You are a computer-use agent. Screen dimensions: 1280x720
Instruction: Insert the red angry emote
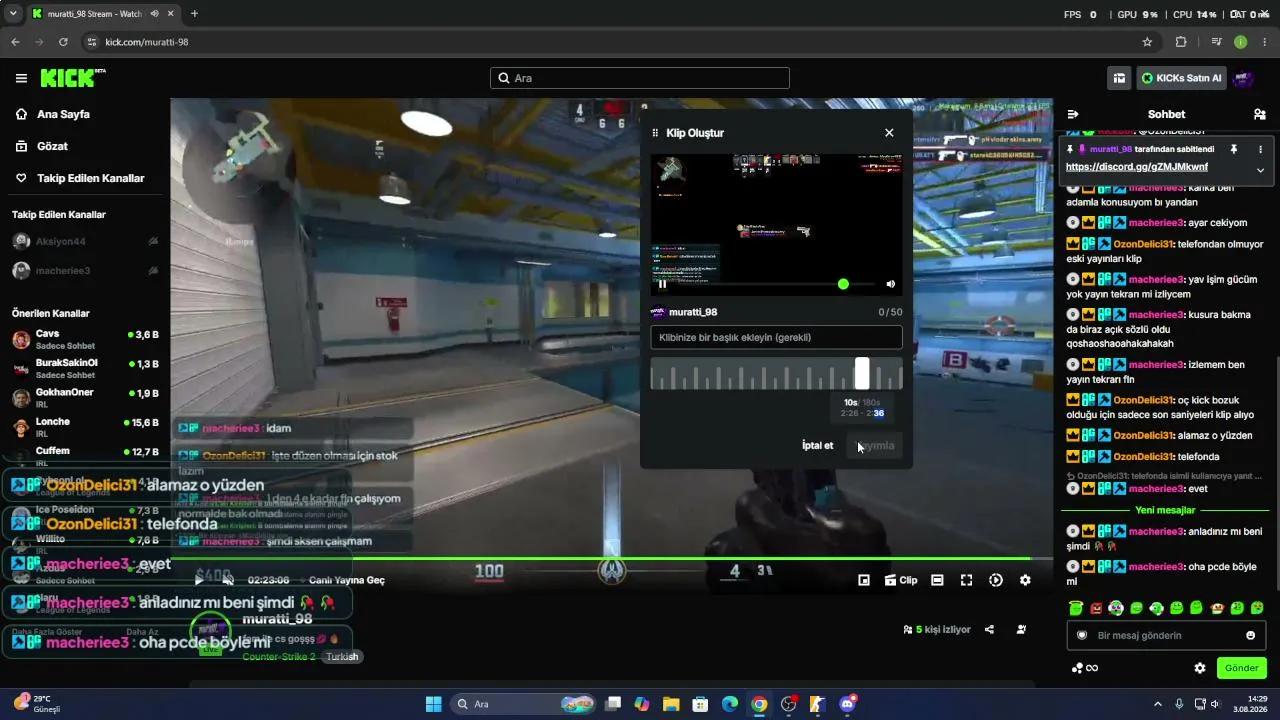tap(1096, 607)
